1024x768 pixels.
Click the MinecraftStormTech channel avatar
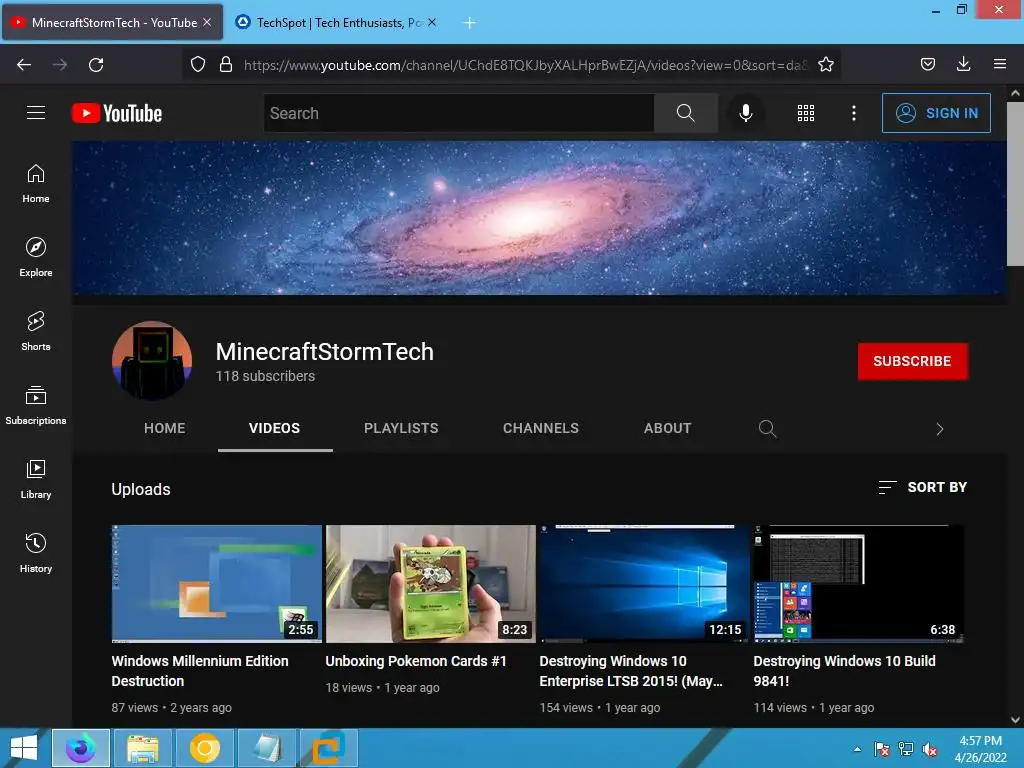tap(152, 360)
